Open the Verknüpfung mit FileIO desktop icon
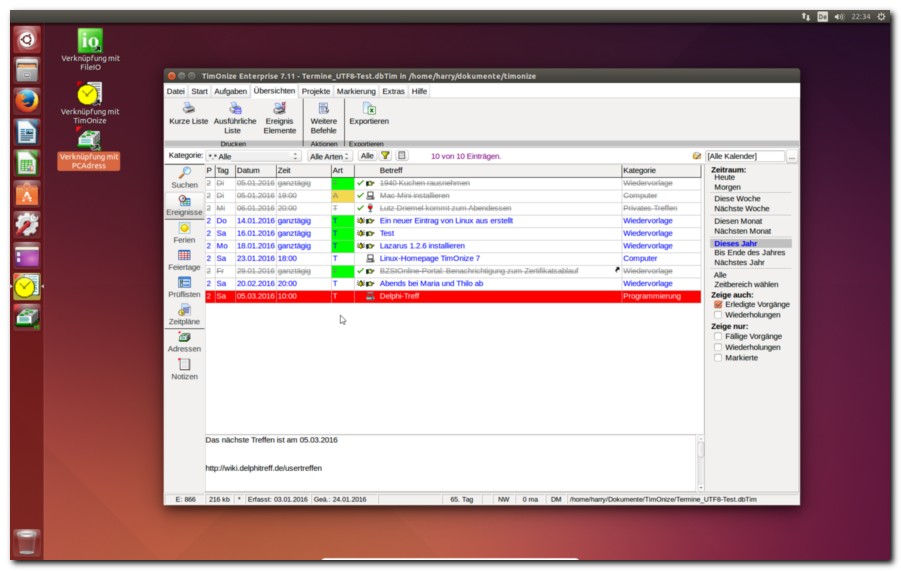 click(x=90, y=49)
